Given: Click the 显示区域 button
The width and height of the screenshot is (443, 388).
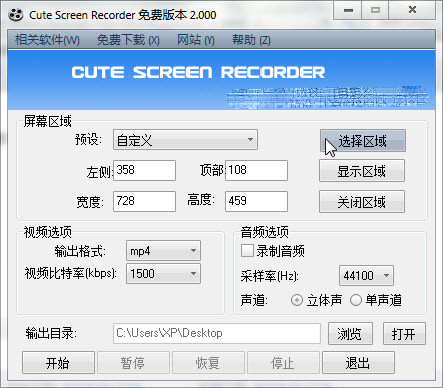Looking at the screenshot, I should coord(362,171).
